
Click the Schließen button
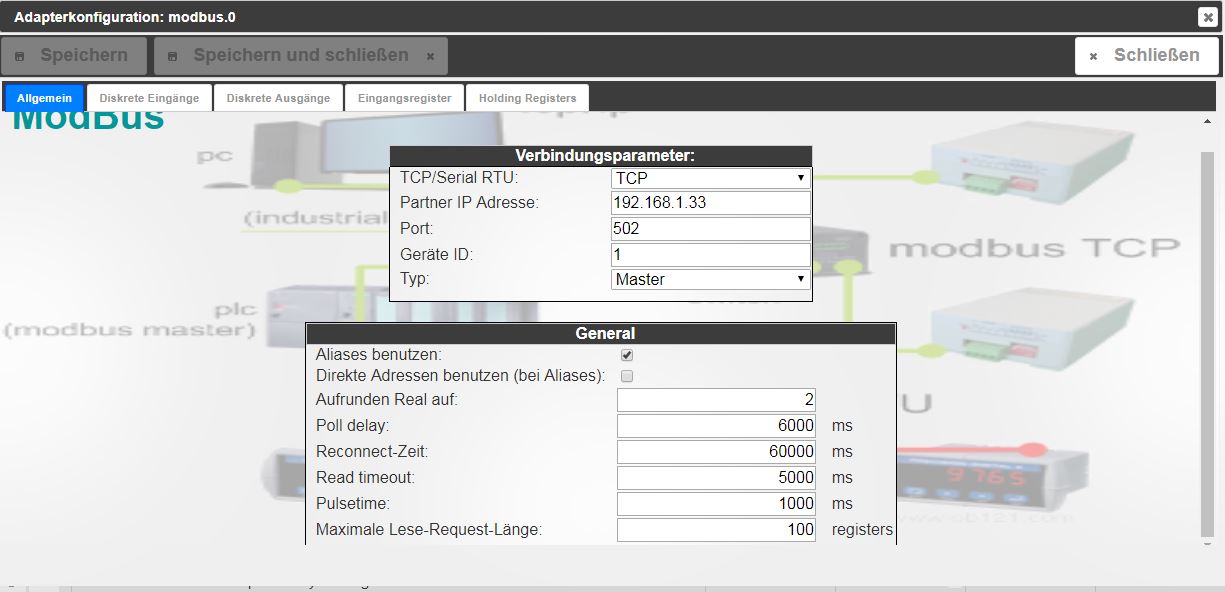click(1147, 56)
